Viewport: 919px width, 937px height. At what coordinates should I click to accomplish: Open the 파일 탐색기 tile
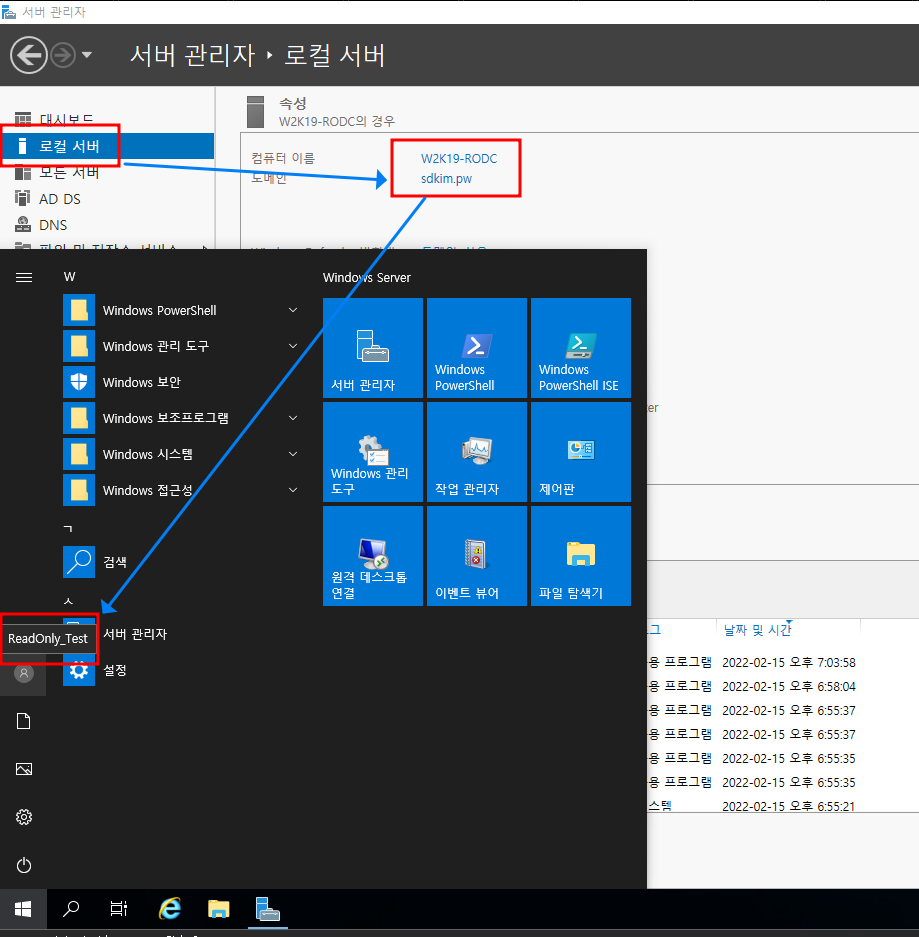(581, 556)
